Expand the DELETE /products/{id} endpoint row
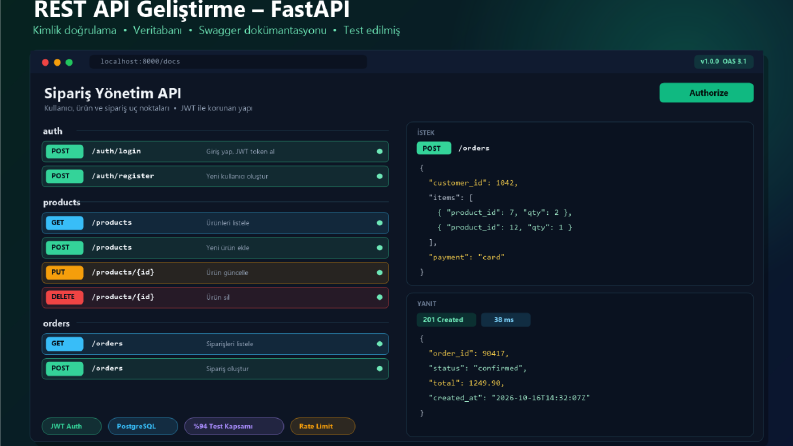 (x=215, y=297)
